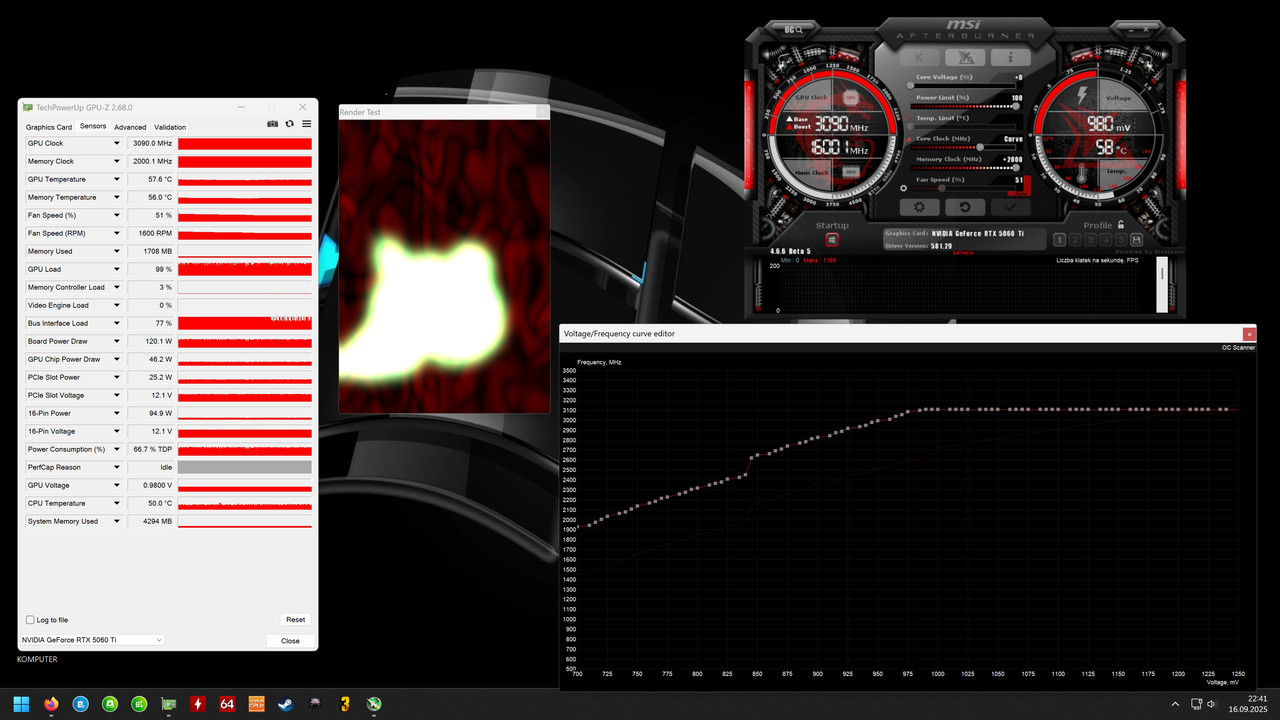Expand Board Power Draw sensor dropdown
Screen dimensions: 1280x720
pos(116,341)
